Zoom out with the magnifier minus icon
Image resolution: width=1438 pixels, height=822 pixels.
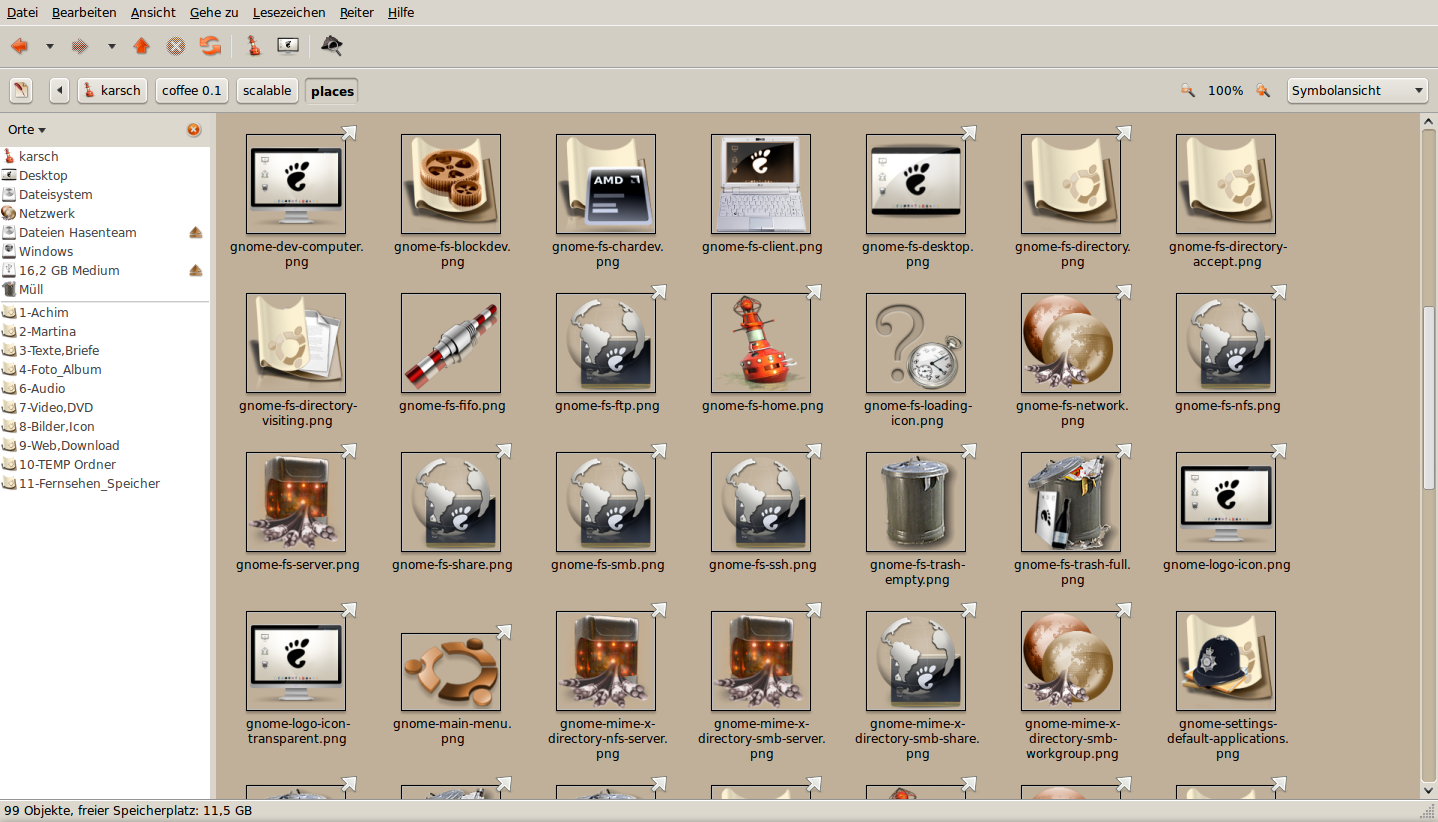1187,90
